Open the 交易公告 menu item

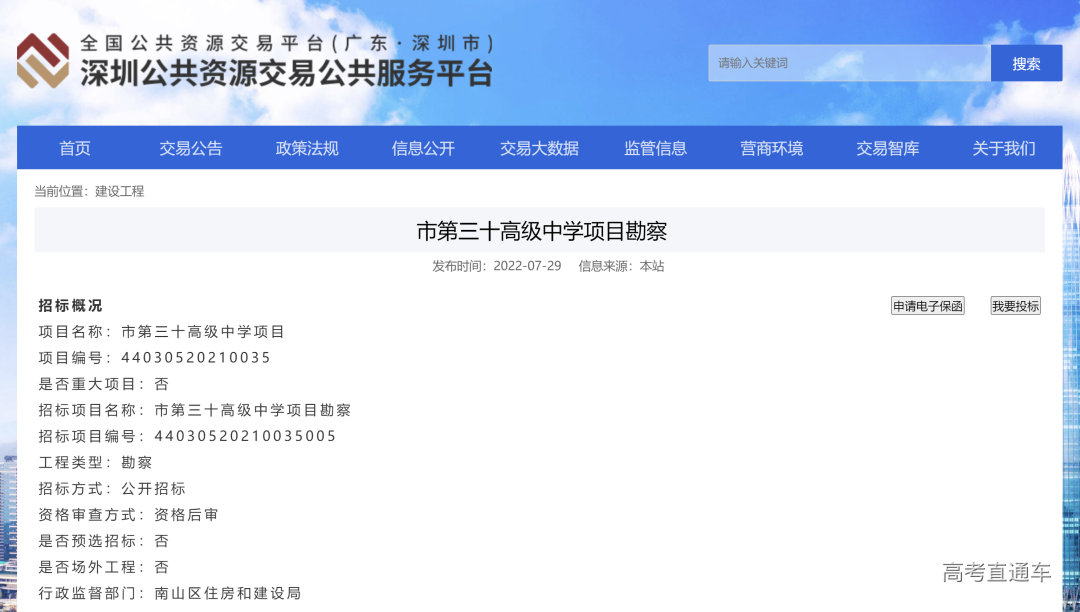coord(190,148)
